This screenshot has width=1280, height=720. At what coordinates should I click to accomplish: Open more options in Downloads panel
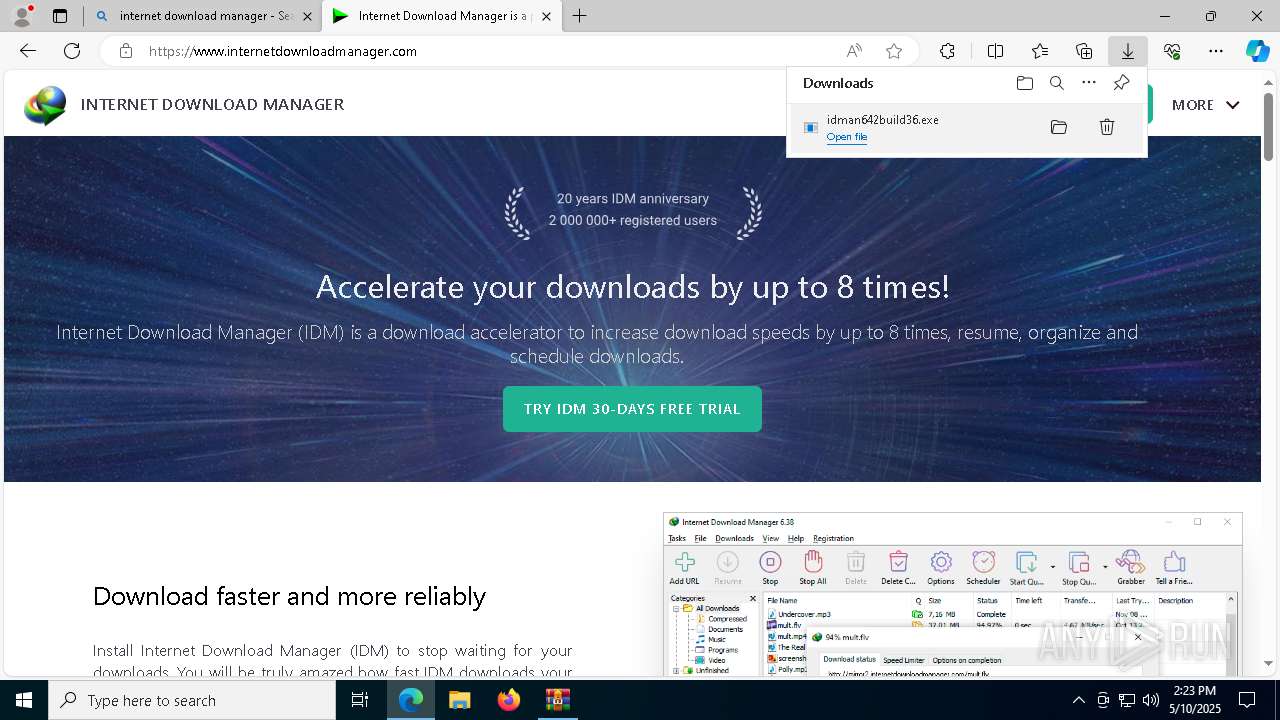pyautogui.click(x=1089, y=83)
